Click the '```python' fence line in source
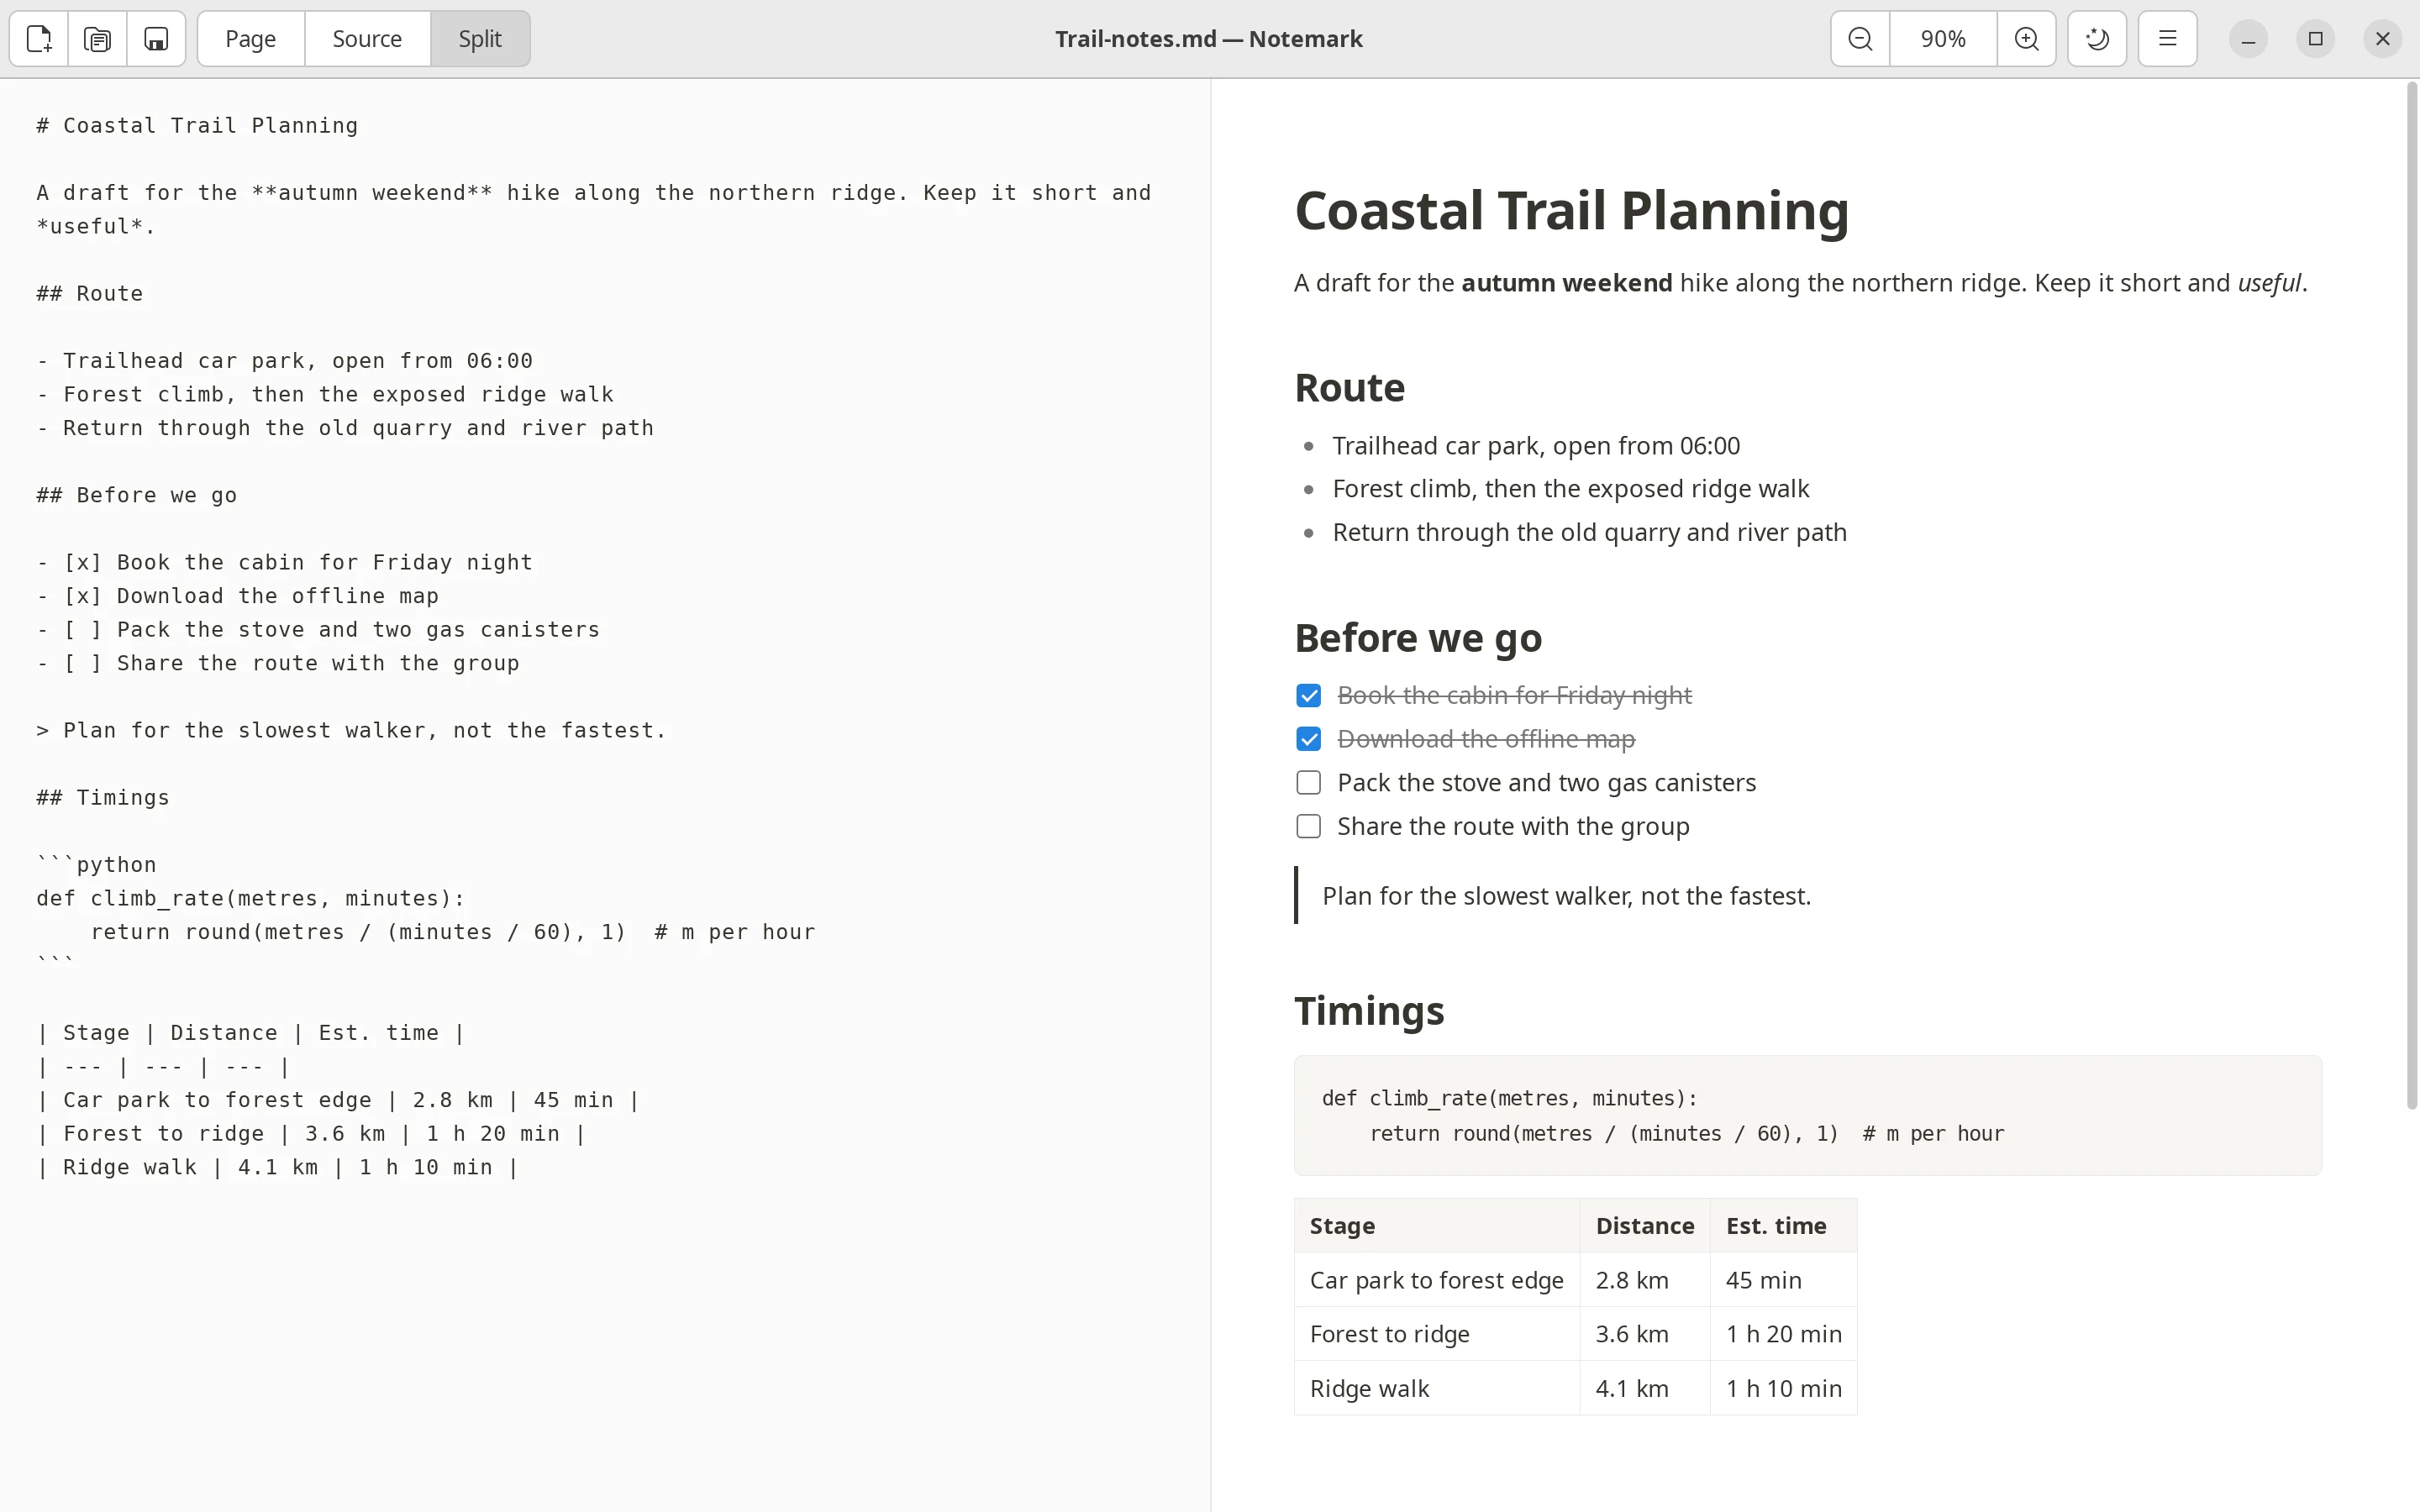 pos(96,865)
